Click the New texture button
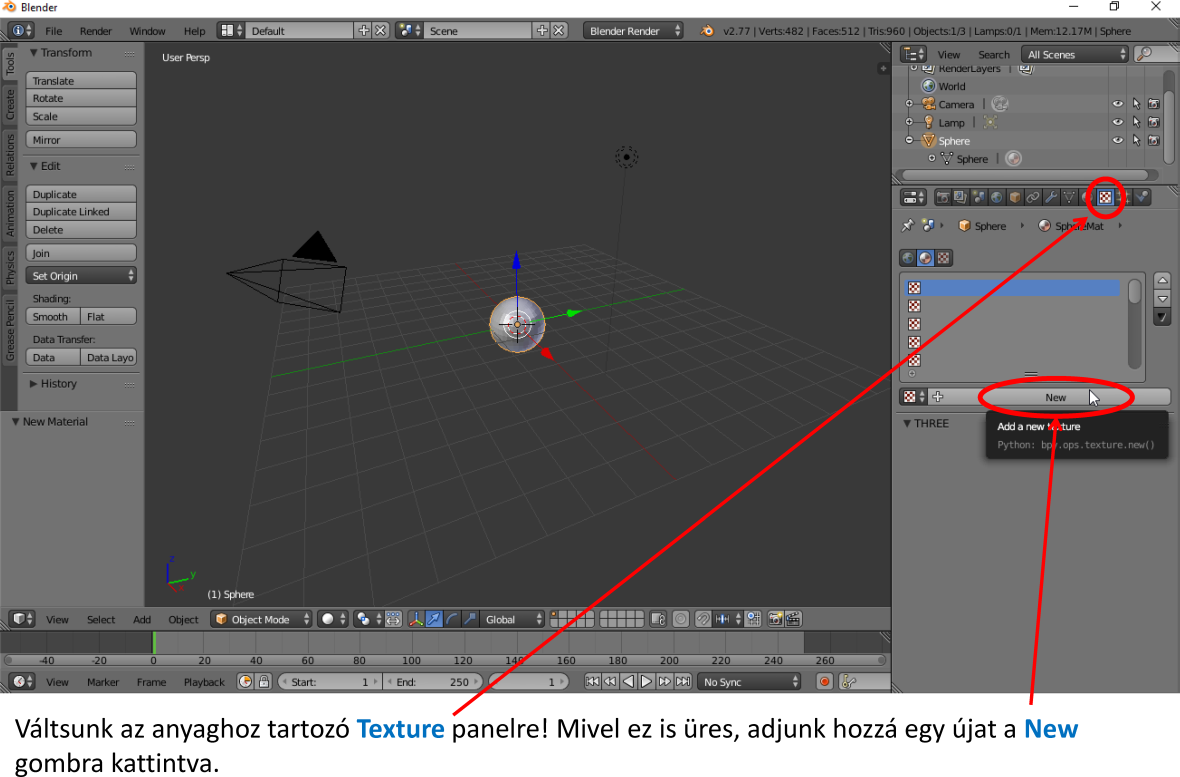1180x777 pixels. [1055, 398]
